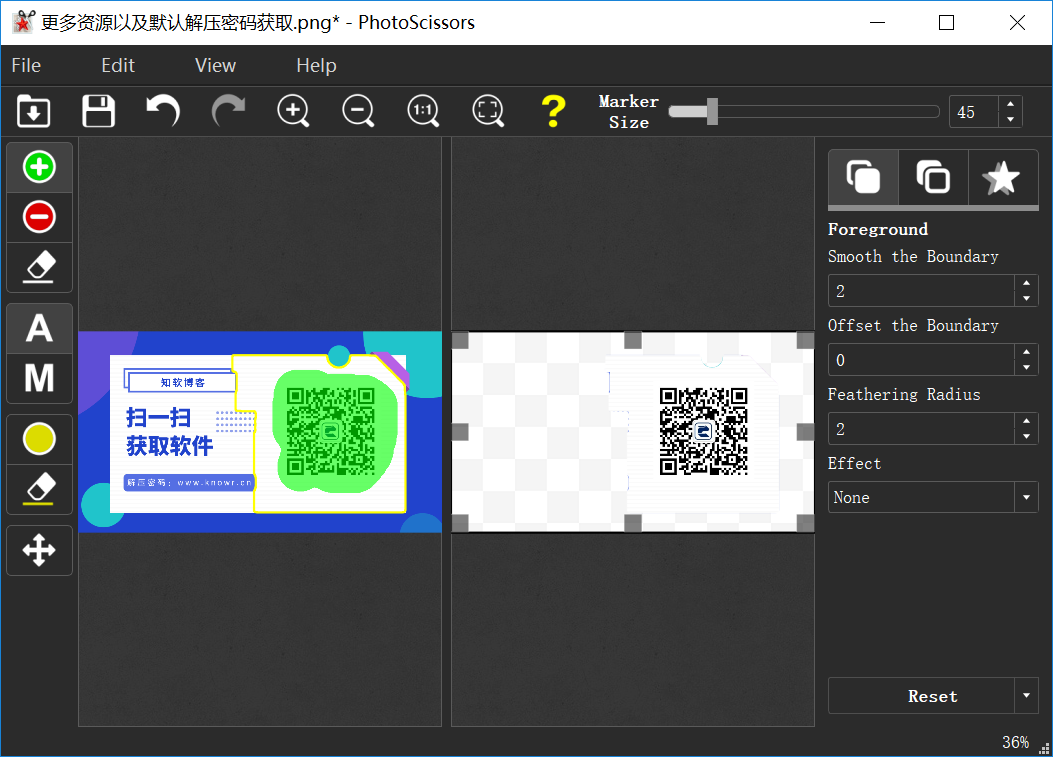Image resolution: width=1053 pixels, height=757 pixels.
Task: Decrease Feathering Radius value
Action: pyautogui.click(x=1026, y=437)
